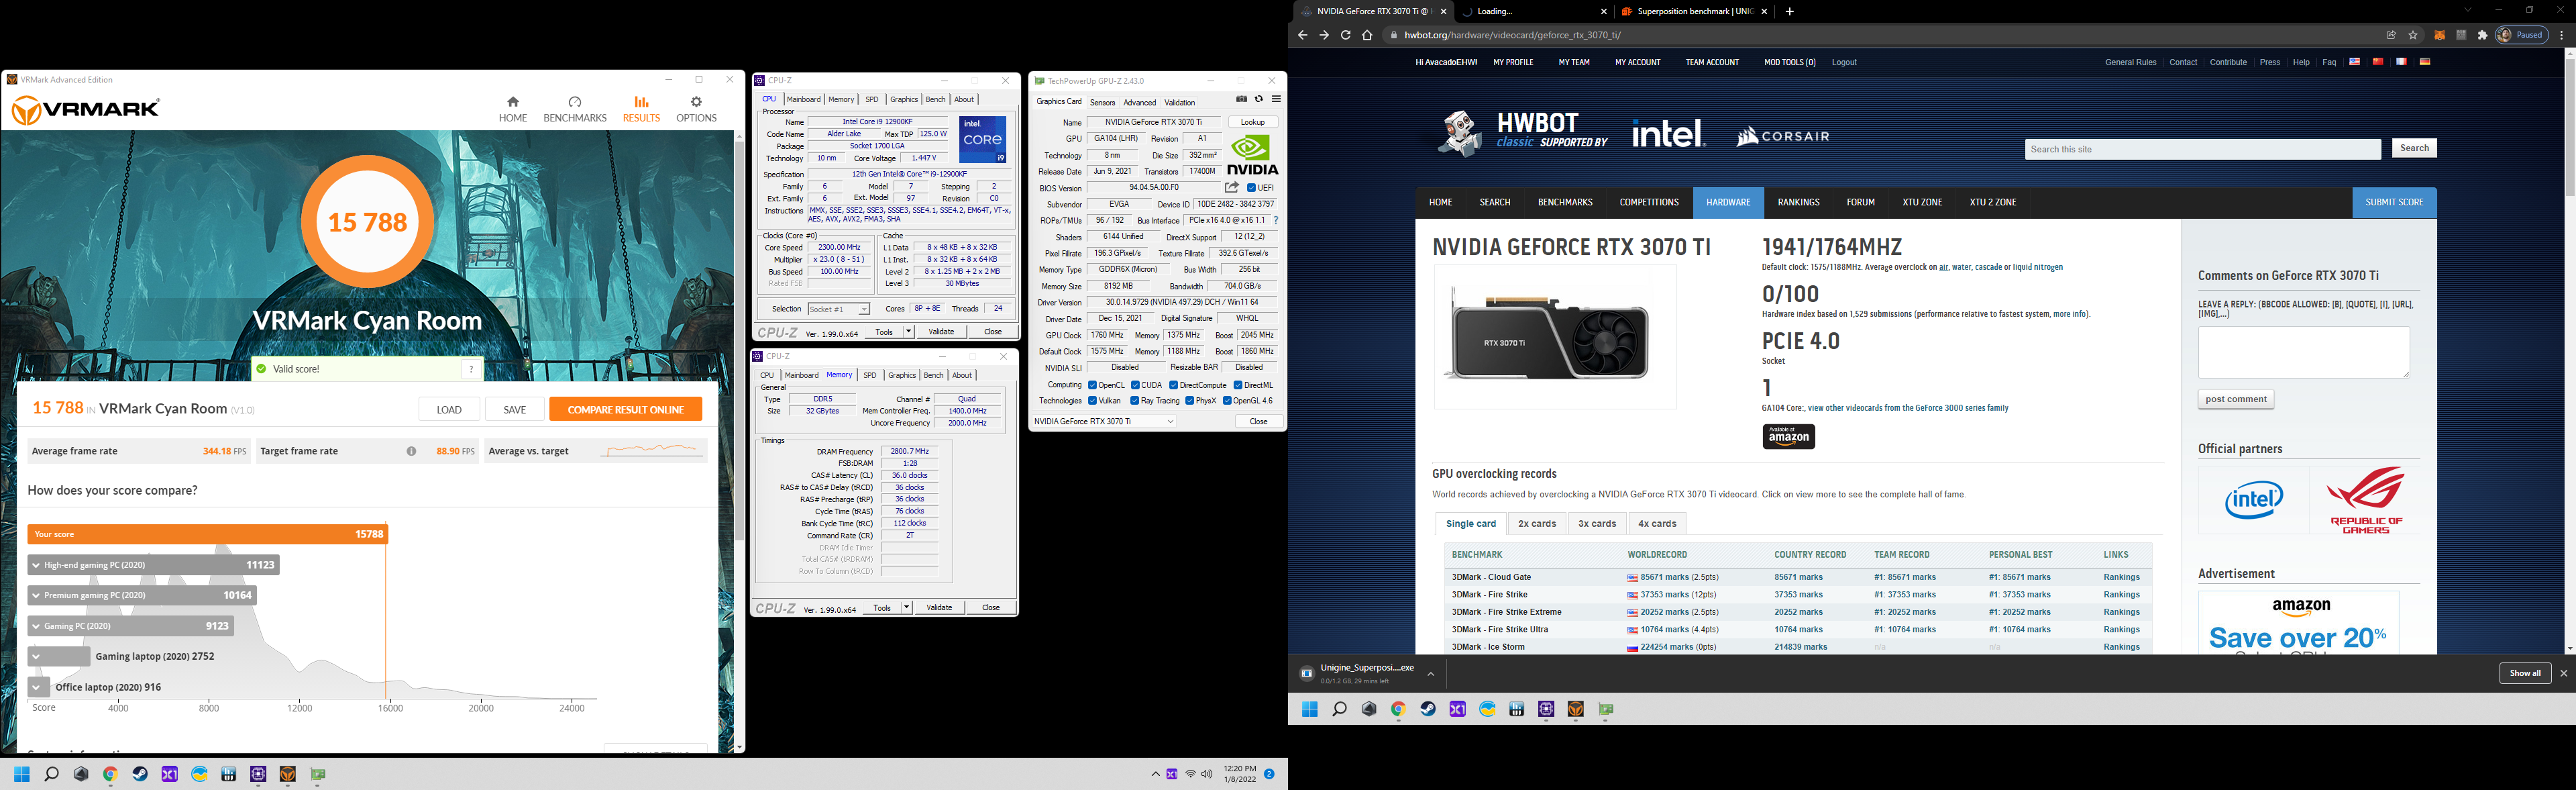Viewport: 2576px width, 790px height.
Task: Click GPU-Z refresh icon
Action: [1259, 99]
